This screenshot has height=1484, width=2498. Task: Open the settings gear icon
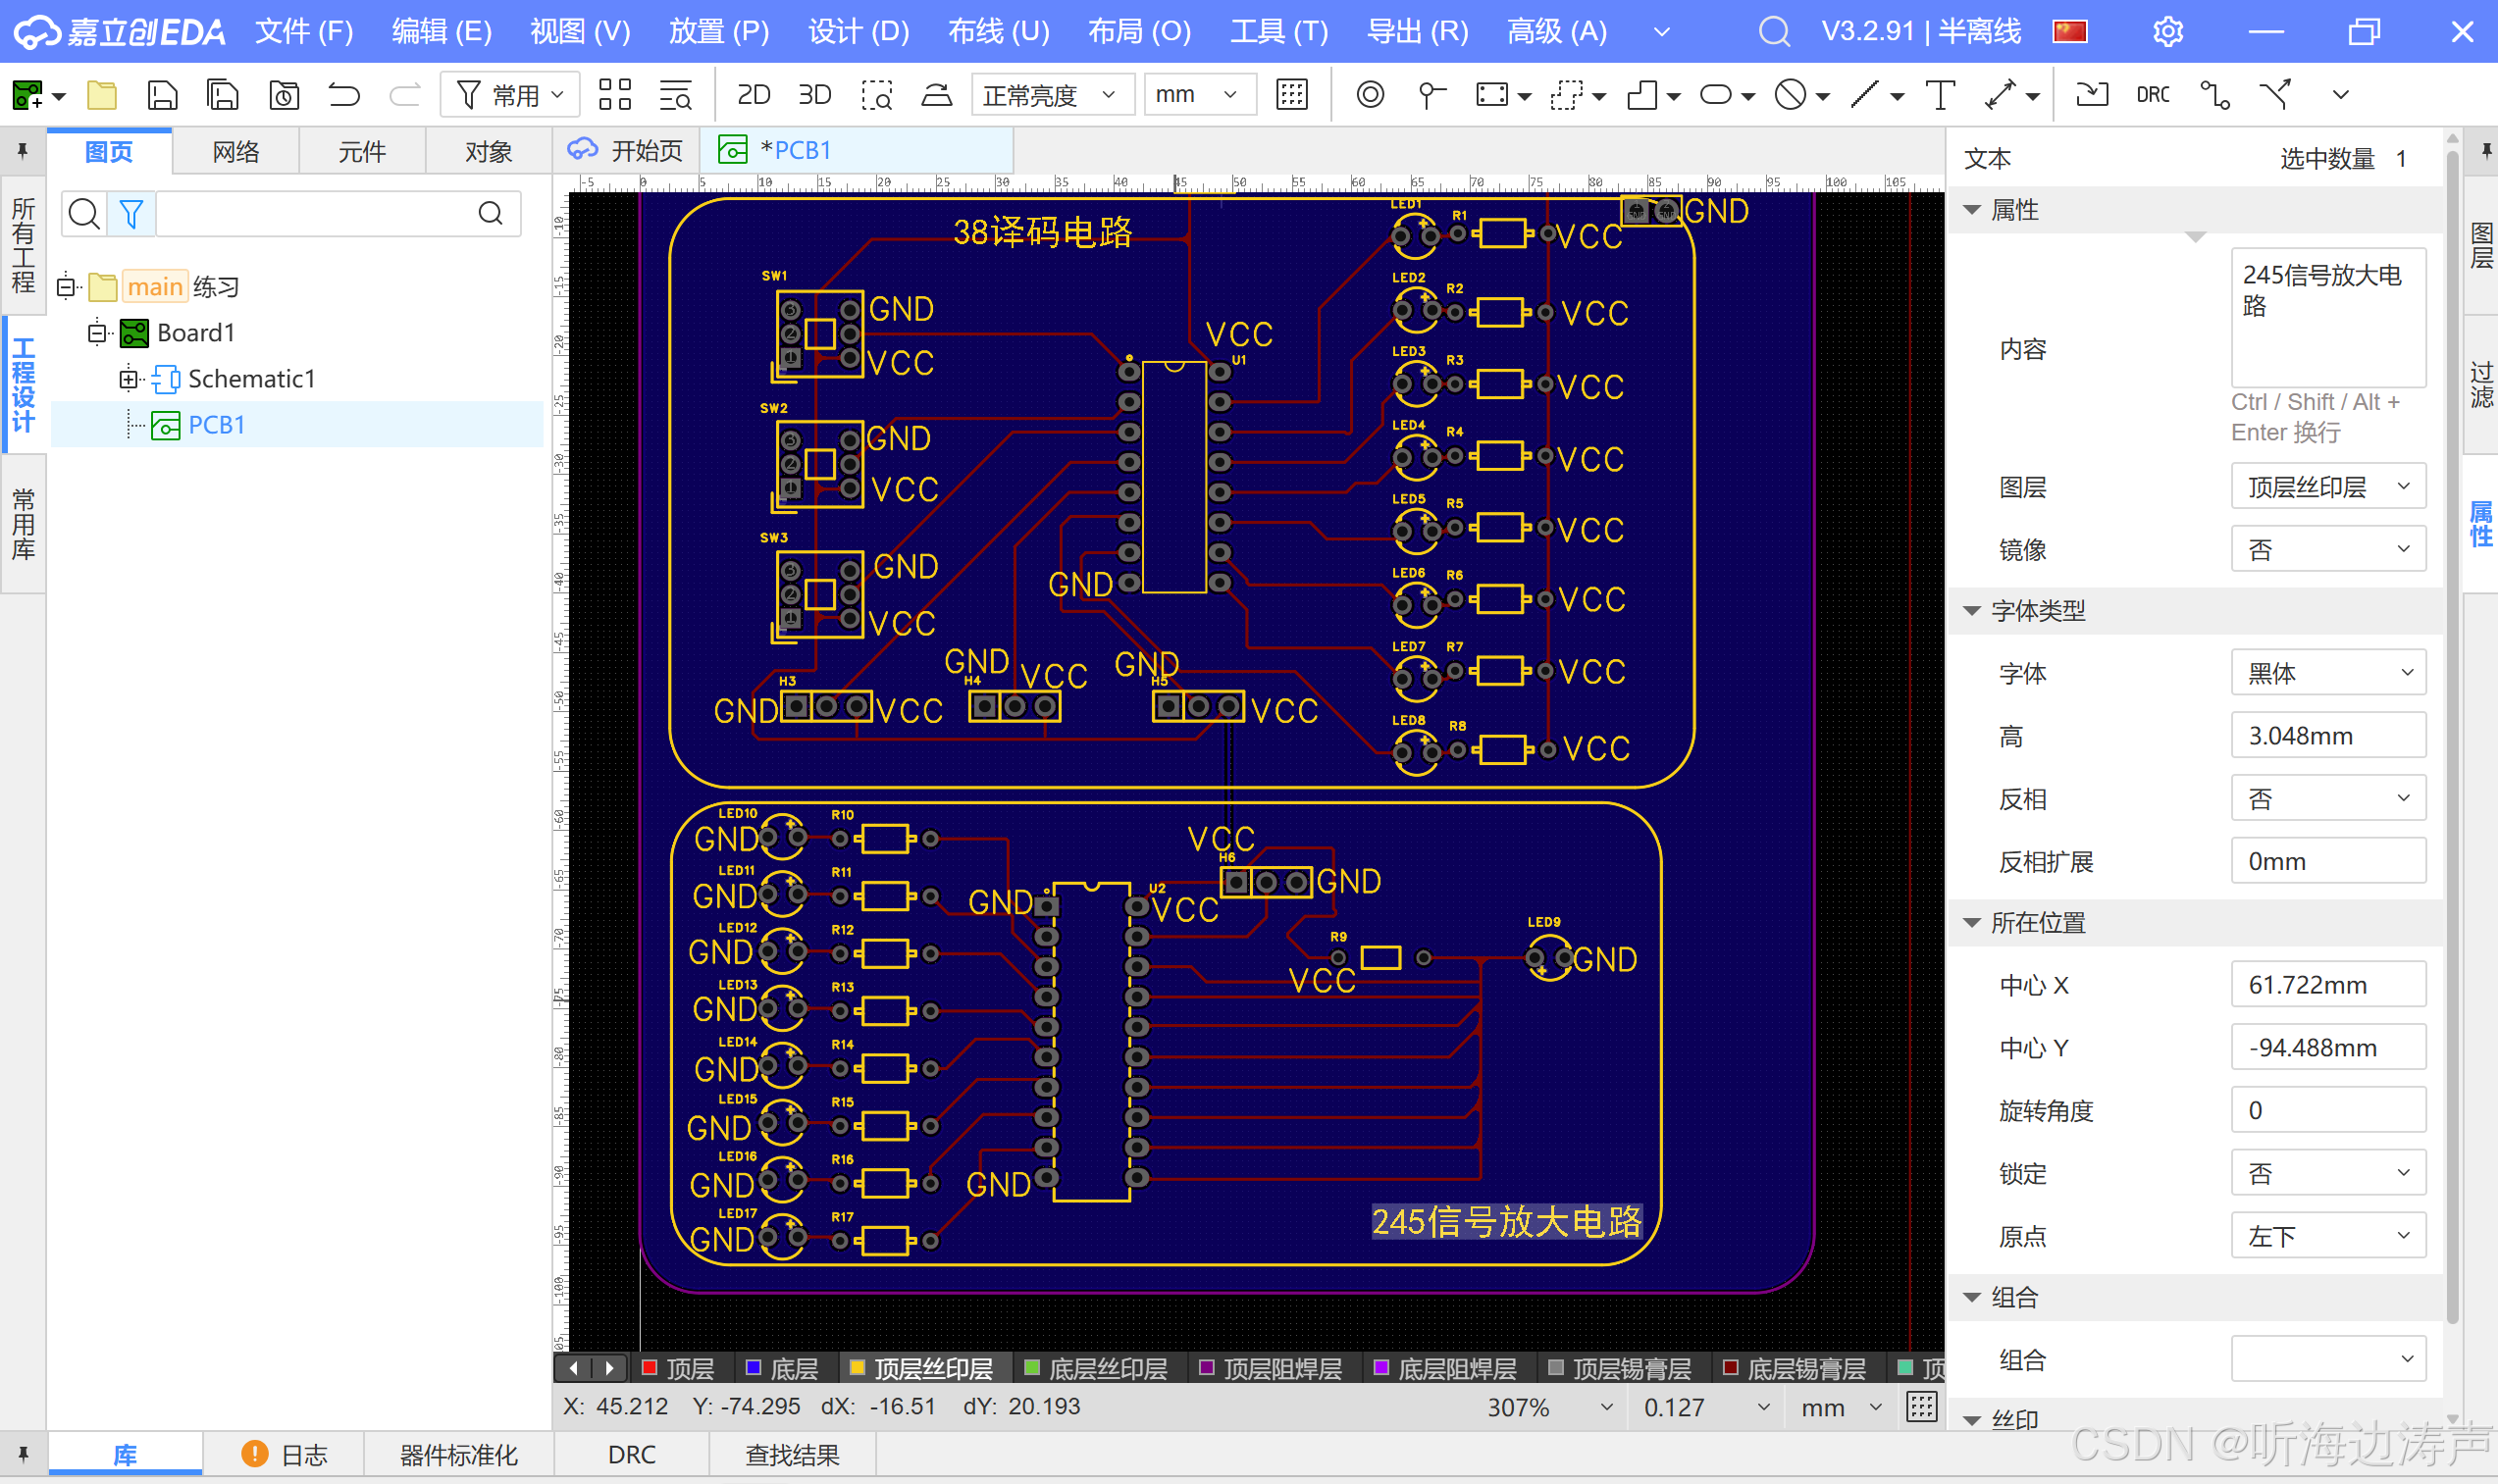(x=2167, y=32)
